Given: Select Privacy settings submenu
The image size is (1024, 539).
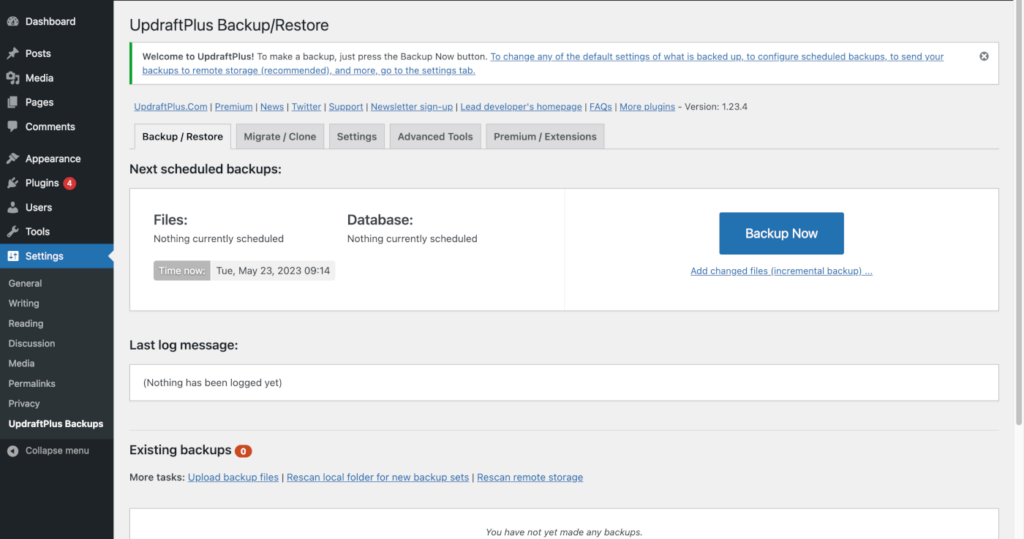Looking at the screenshot, I should [x=24, y=404].
